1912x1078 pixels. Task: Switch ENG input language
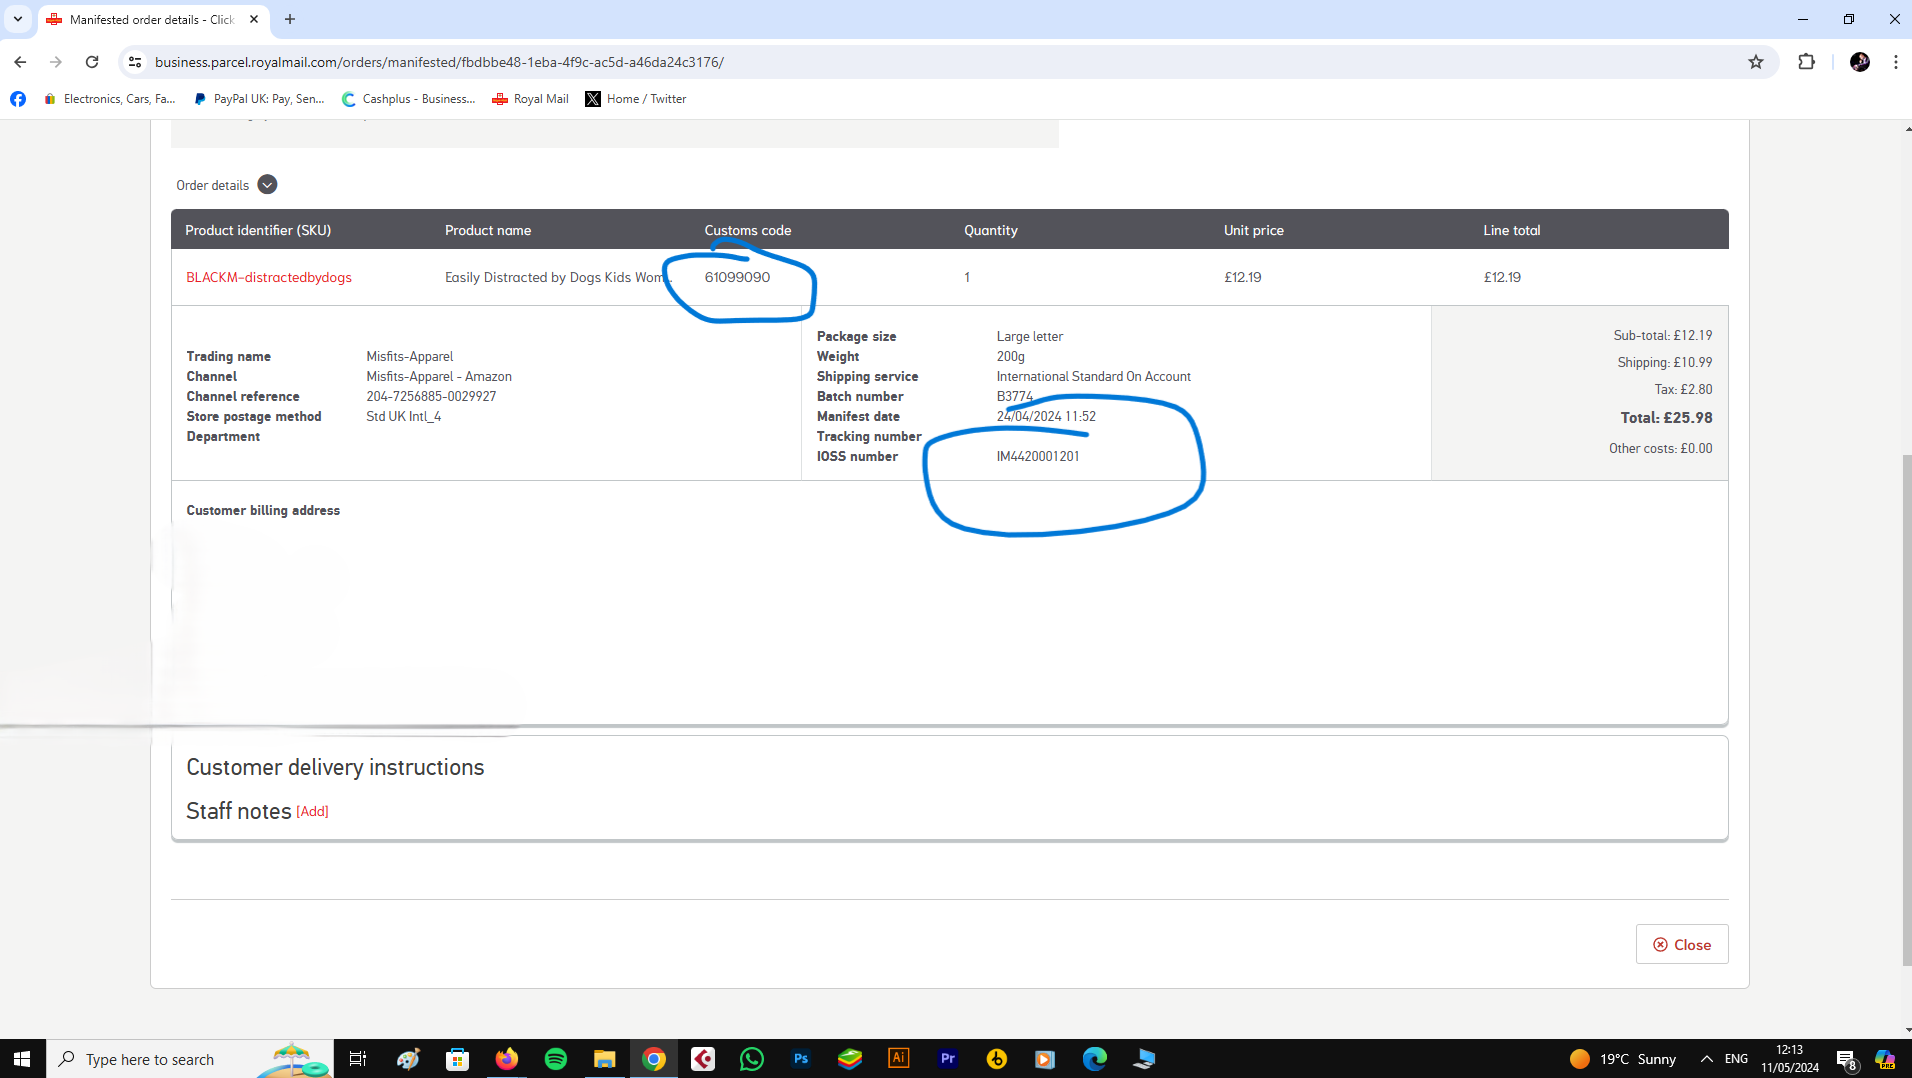[1737, 1059]
